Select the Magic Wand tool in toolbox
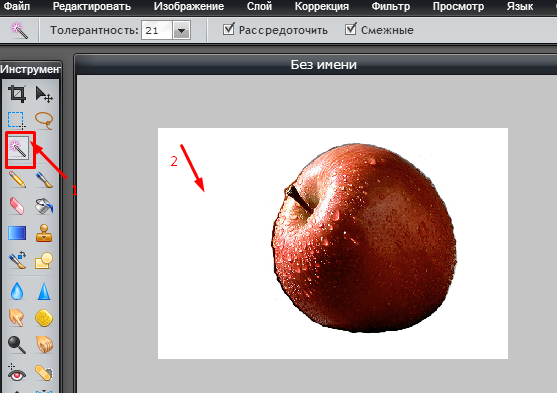The height and width of the screenshot is (393, 557). click(18, 149)
